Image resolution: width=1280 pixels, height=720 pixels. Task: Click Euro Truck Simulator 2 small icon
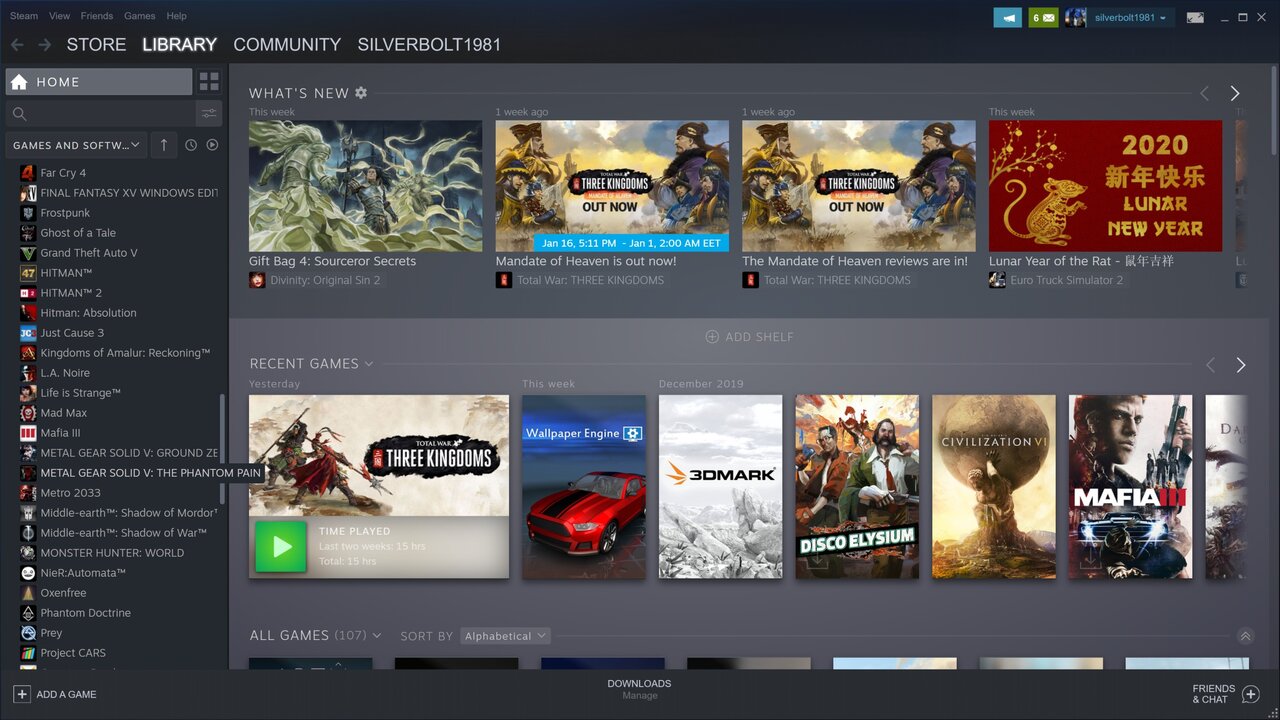pyautogui.click(x=997, y=280)
